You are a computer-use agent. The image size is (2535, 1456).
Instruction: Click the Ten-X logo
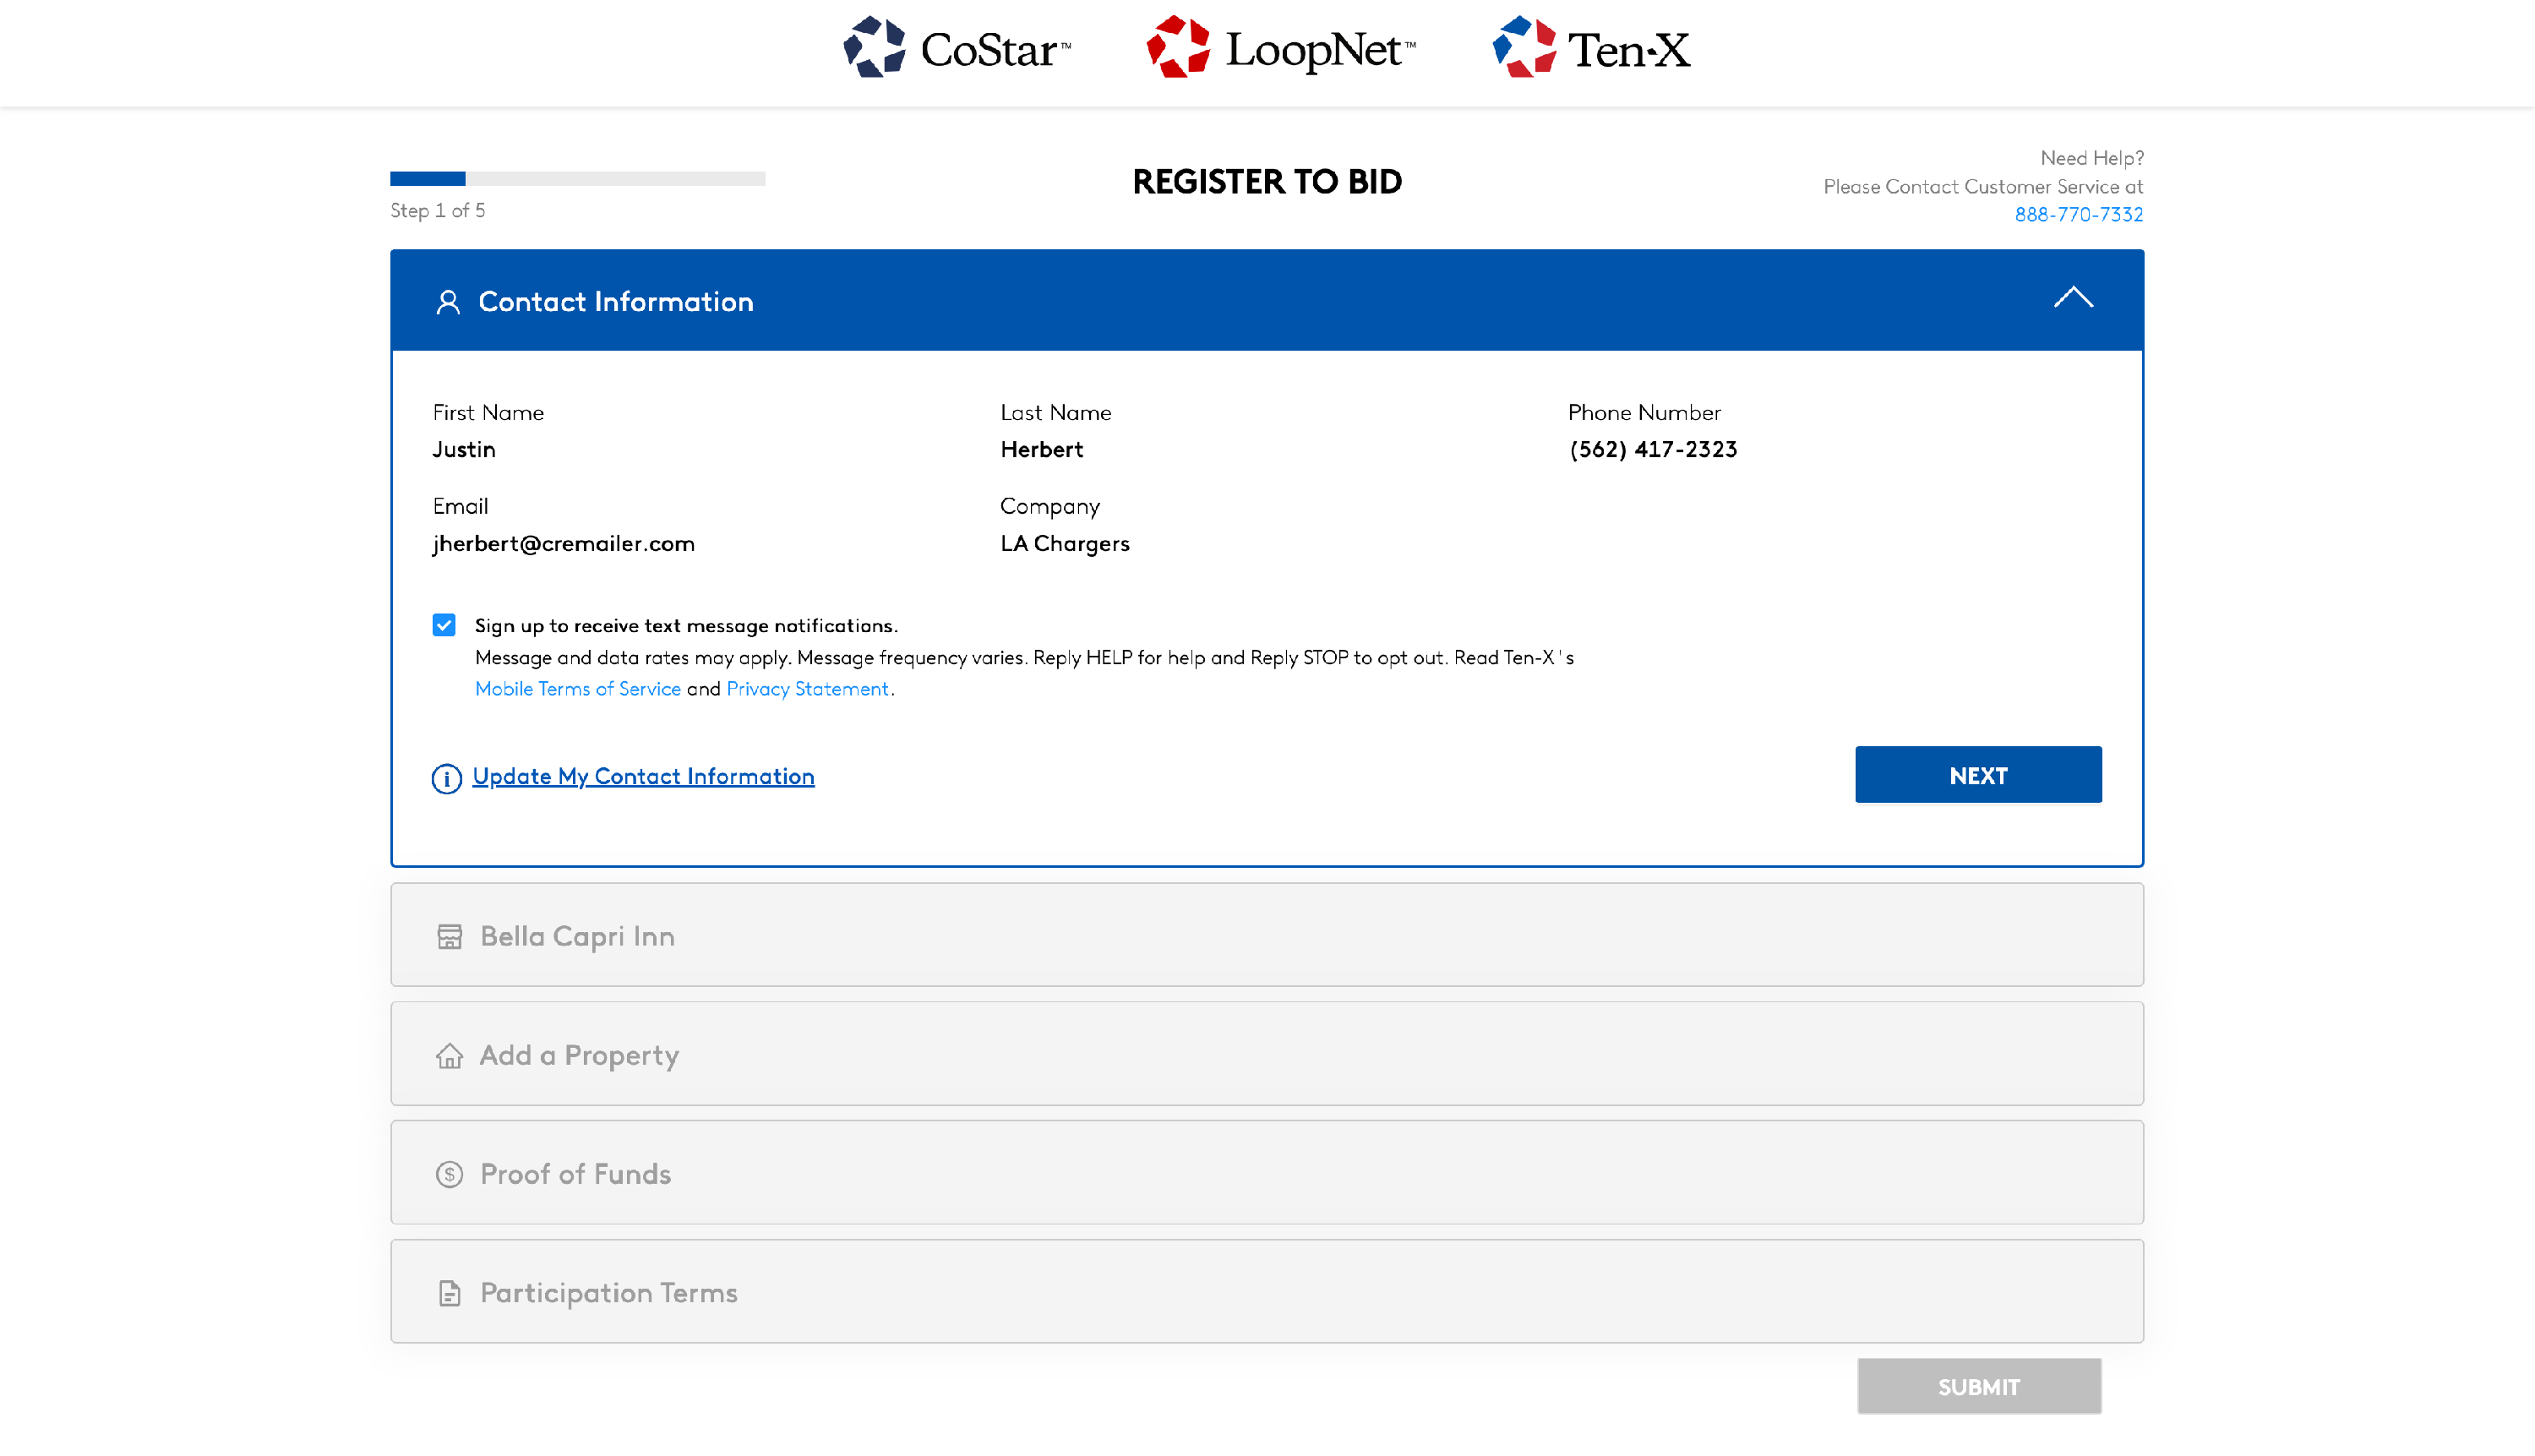[x=1590, y=48]
